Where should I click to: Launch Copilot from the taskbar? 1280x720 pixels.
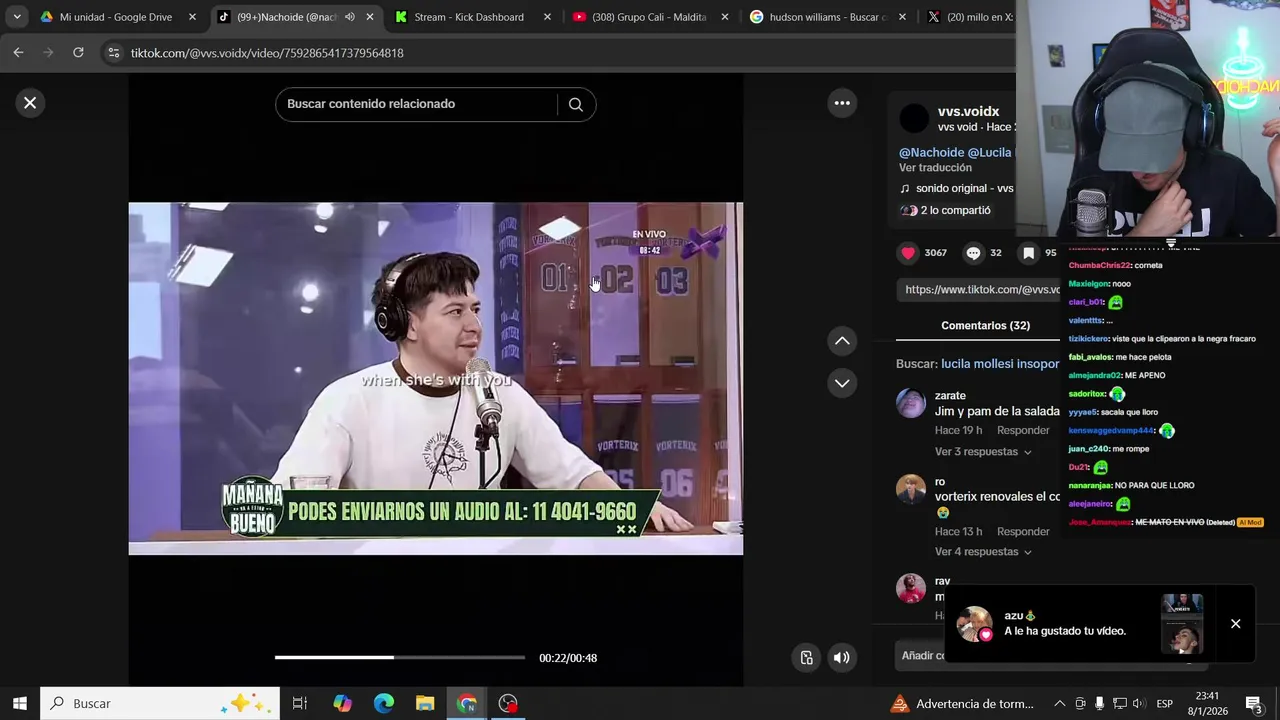(x=342, y=703)
